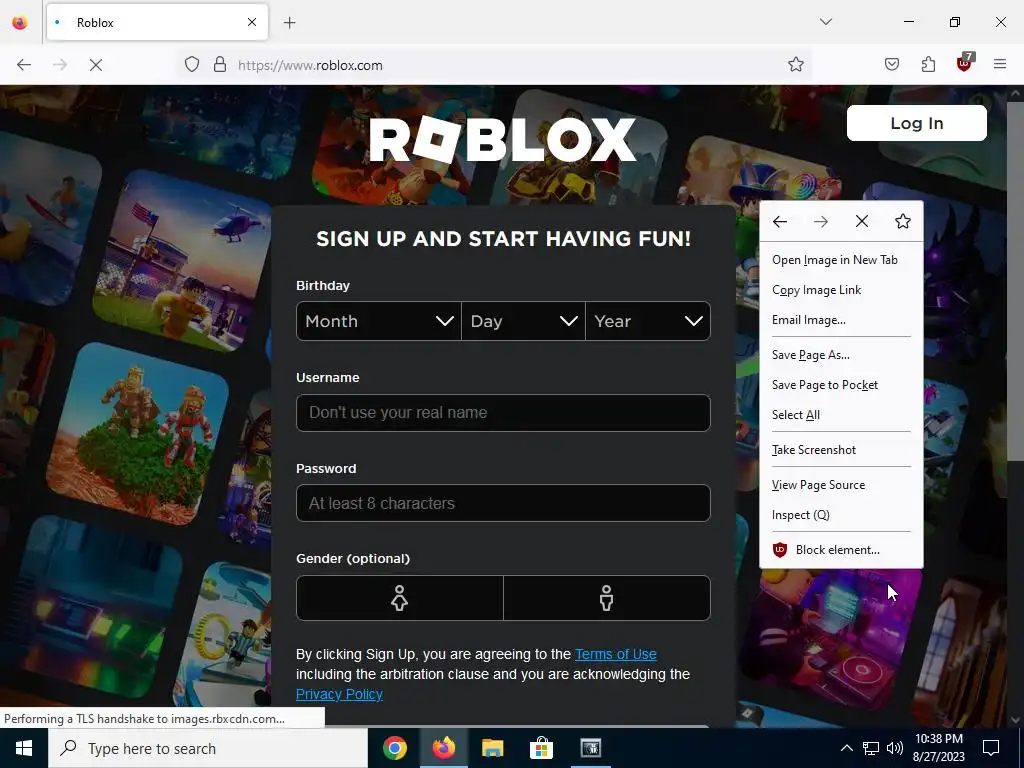The image size is (1024, 768).
Task: Open the Extensions puzzle piece icon
Action: point(928,65)
